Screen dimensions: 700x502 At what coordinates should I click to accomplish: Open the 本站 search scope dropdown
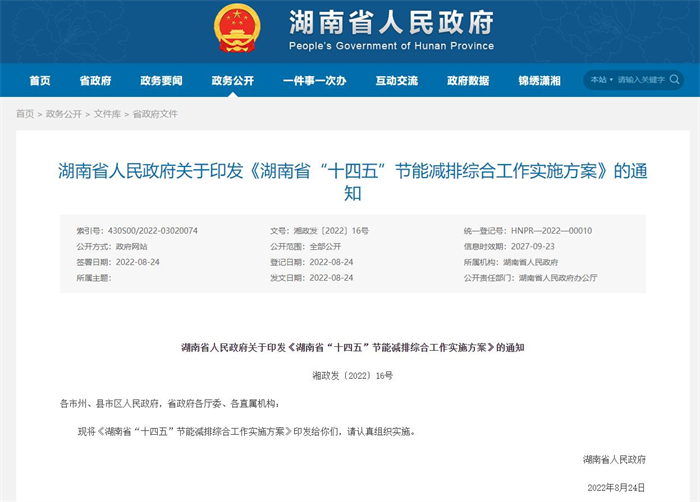click(601, 80)
